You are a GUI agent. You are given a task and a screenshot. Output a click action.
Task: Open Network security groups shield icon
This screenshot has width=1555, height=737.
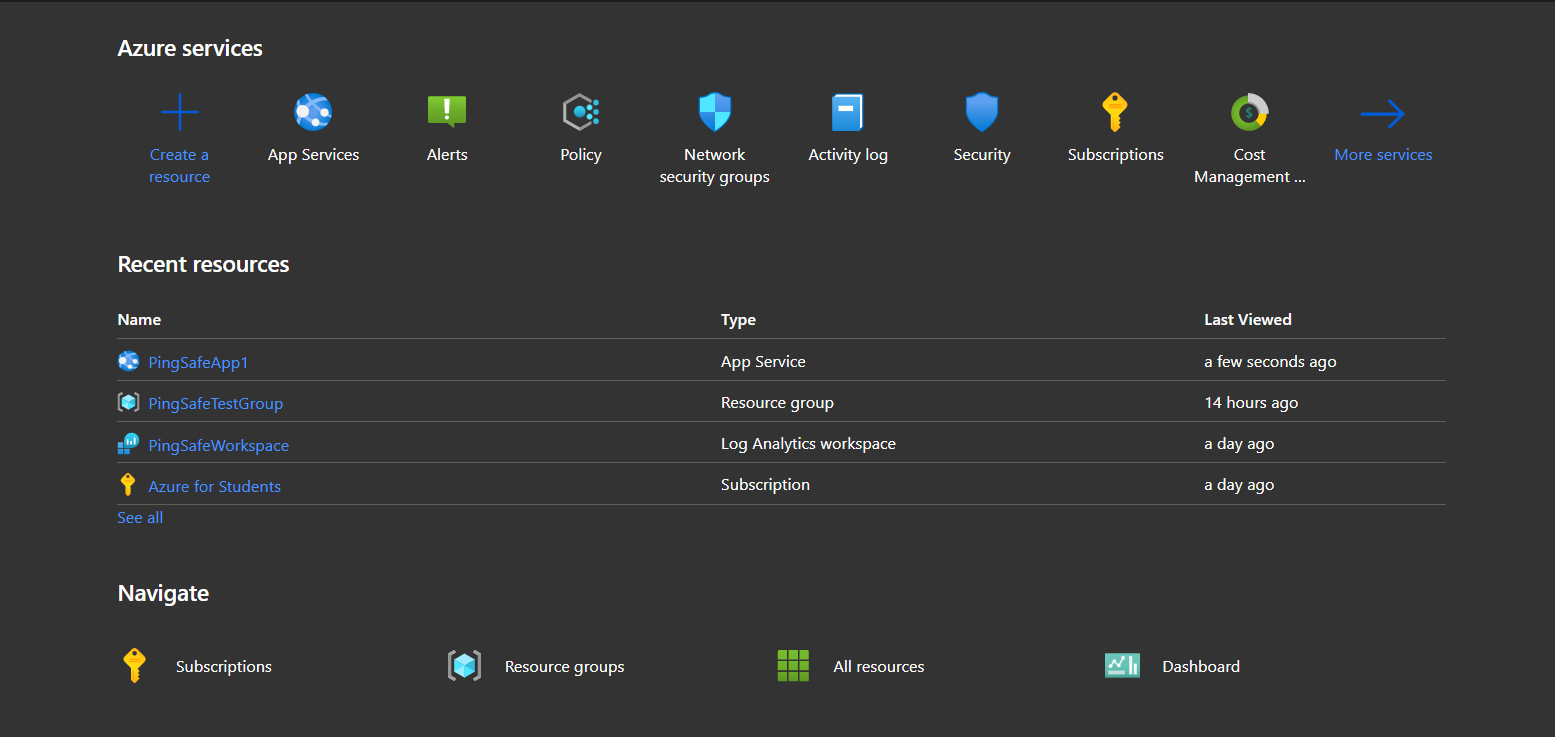click(714, 113)
